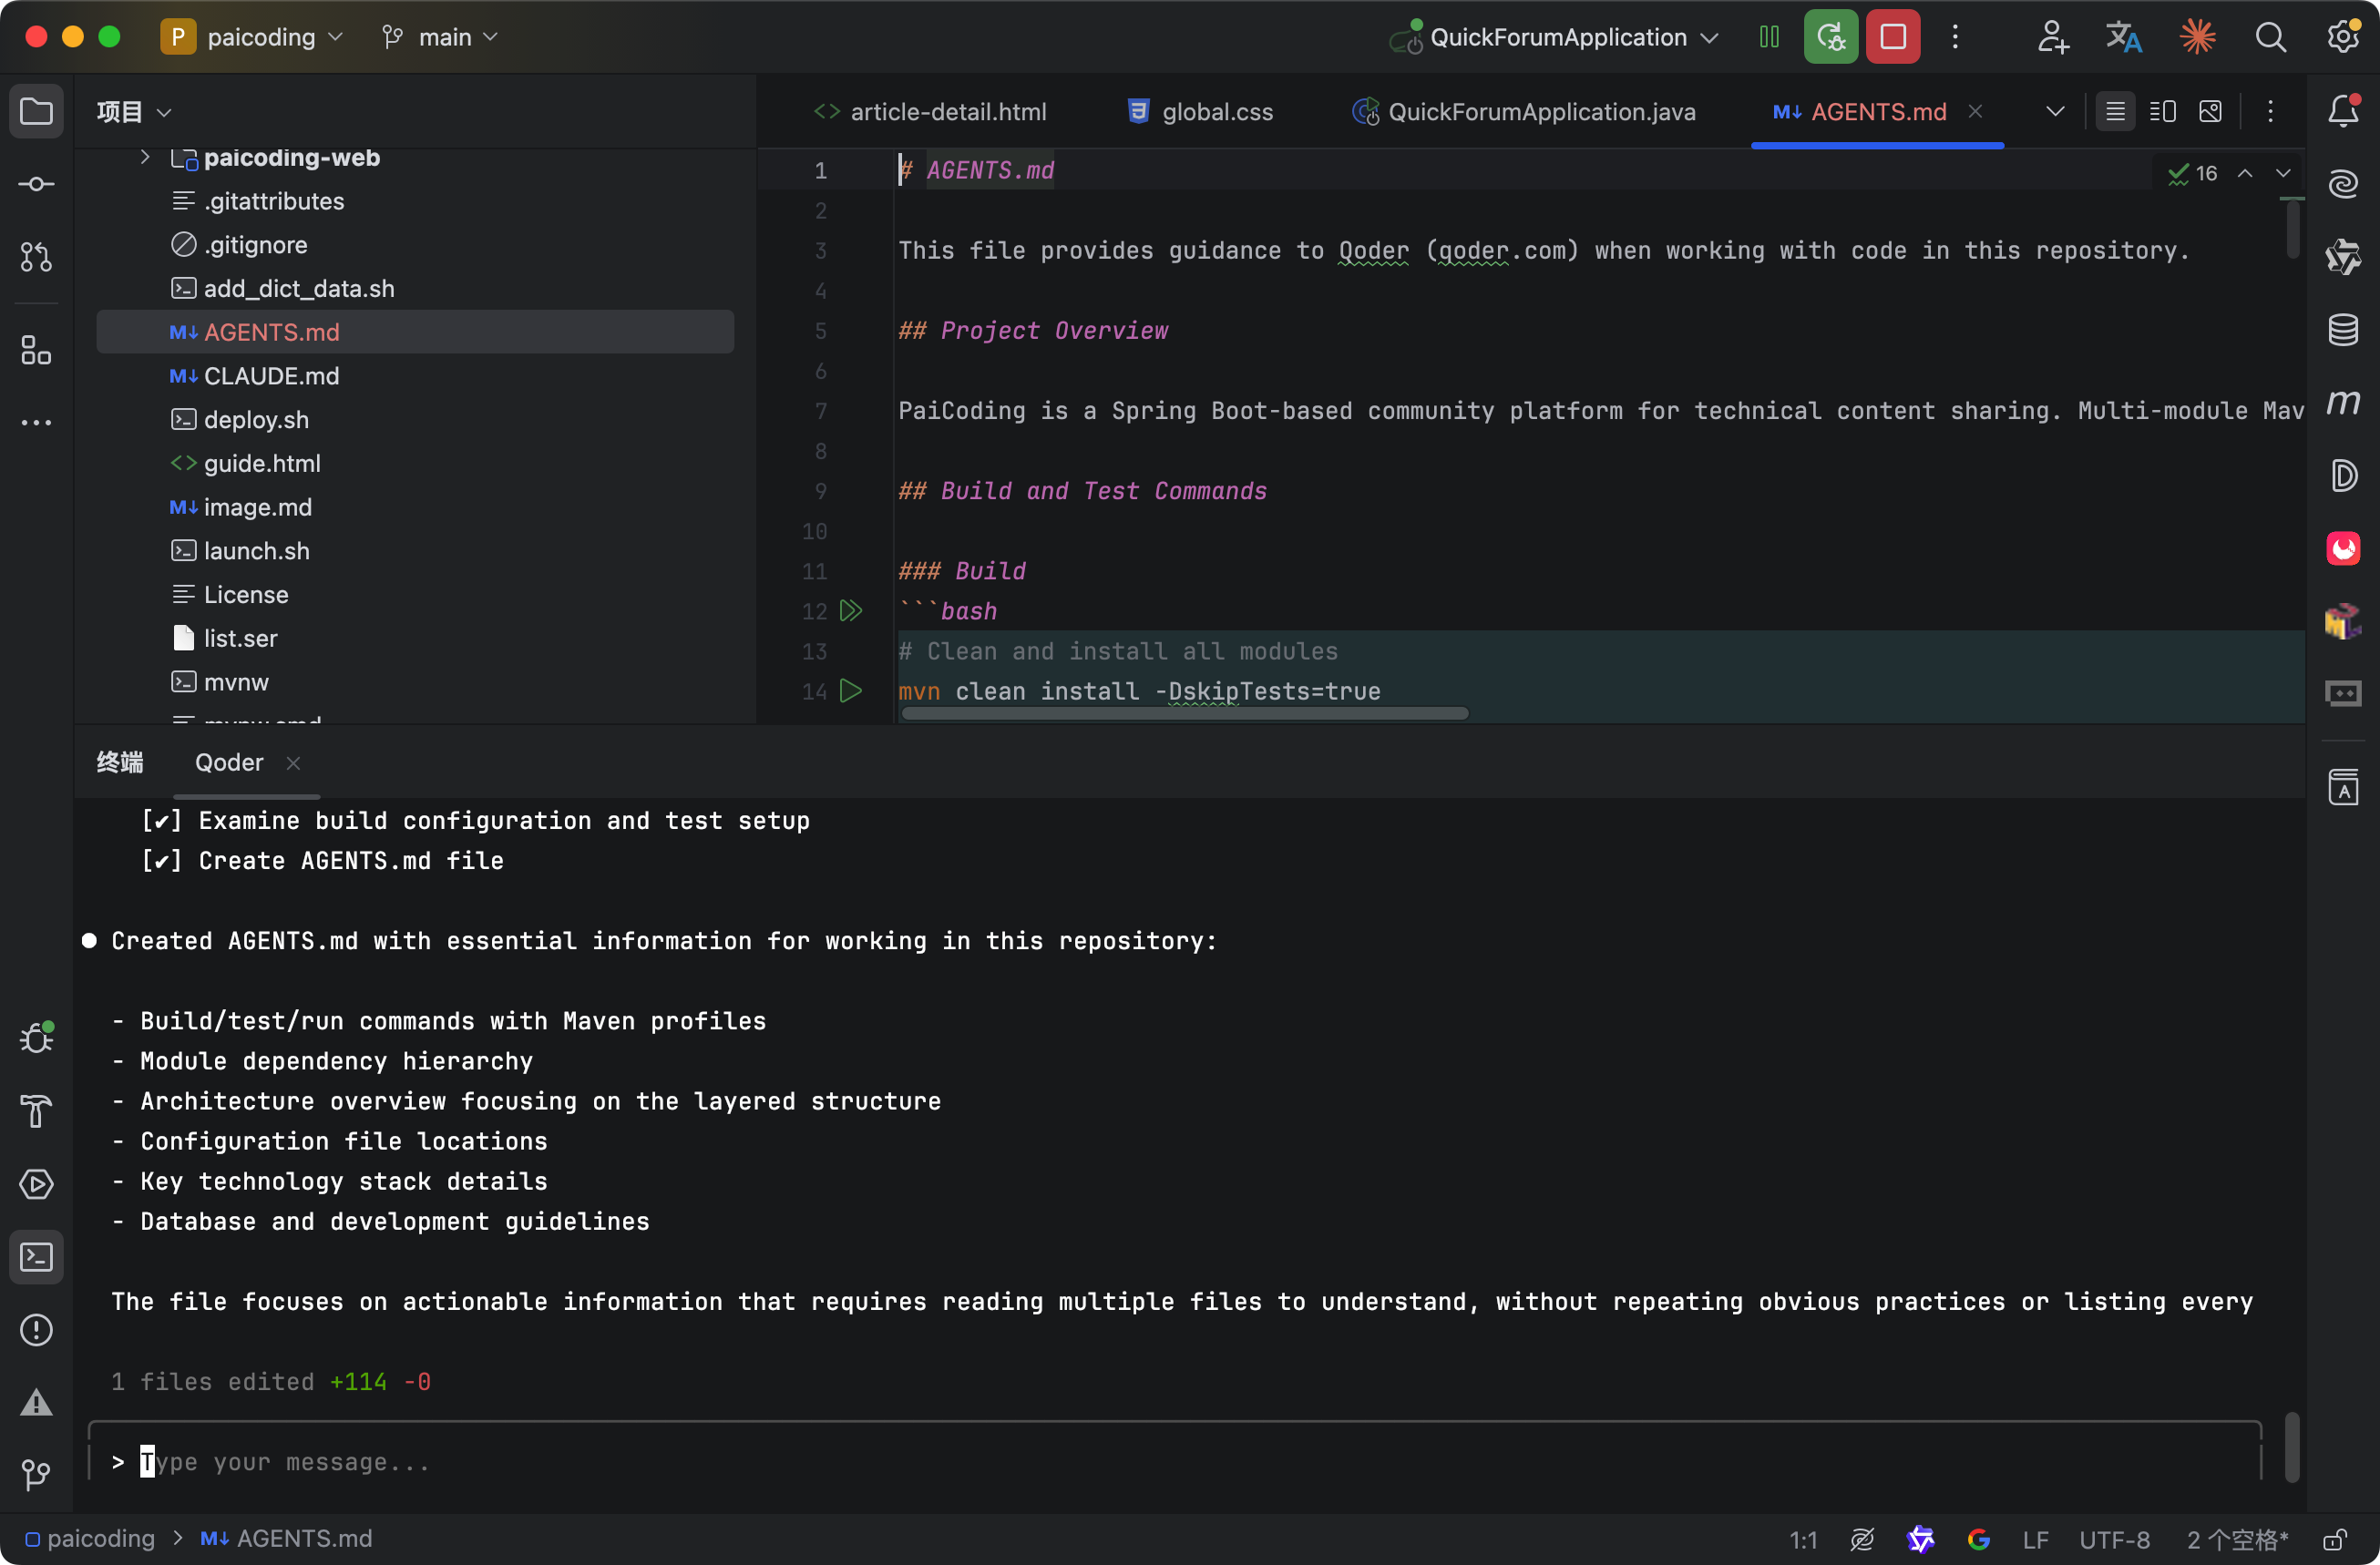This screenshot has height=1565, width=2380.
Task: Switch to editor and preview mode
Action: [2163, 111]
